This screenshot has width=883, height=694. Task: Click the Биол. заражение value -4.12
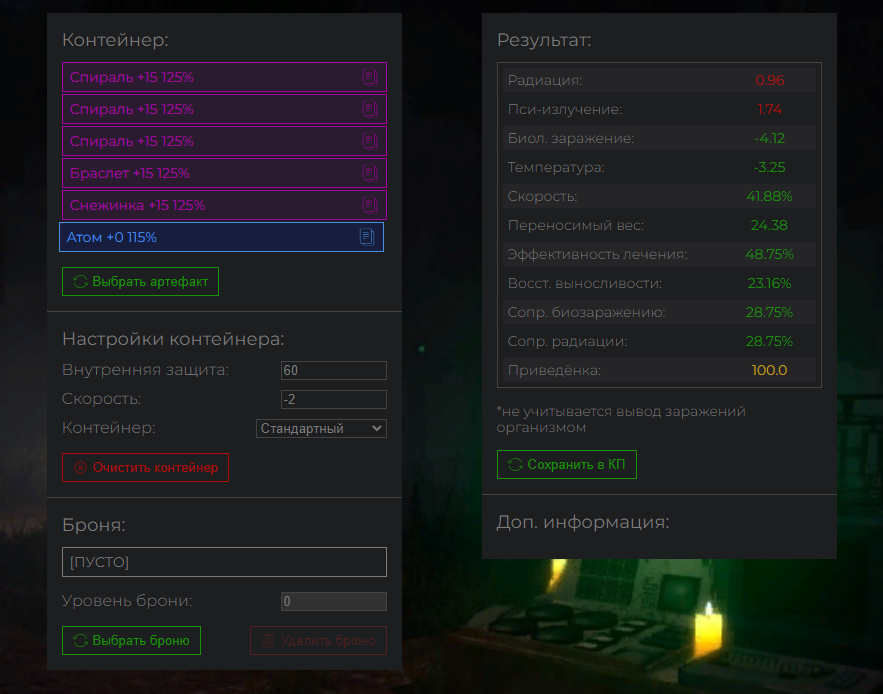(x=769, y=138)
